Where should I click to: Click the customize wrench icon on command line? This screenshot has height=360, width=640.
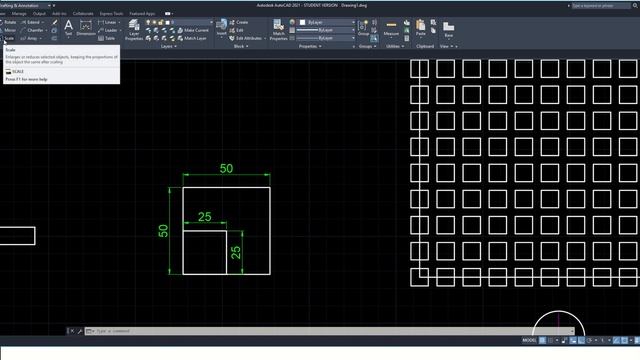click(80, 331)
